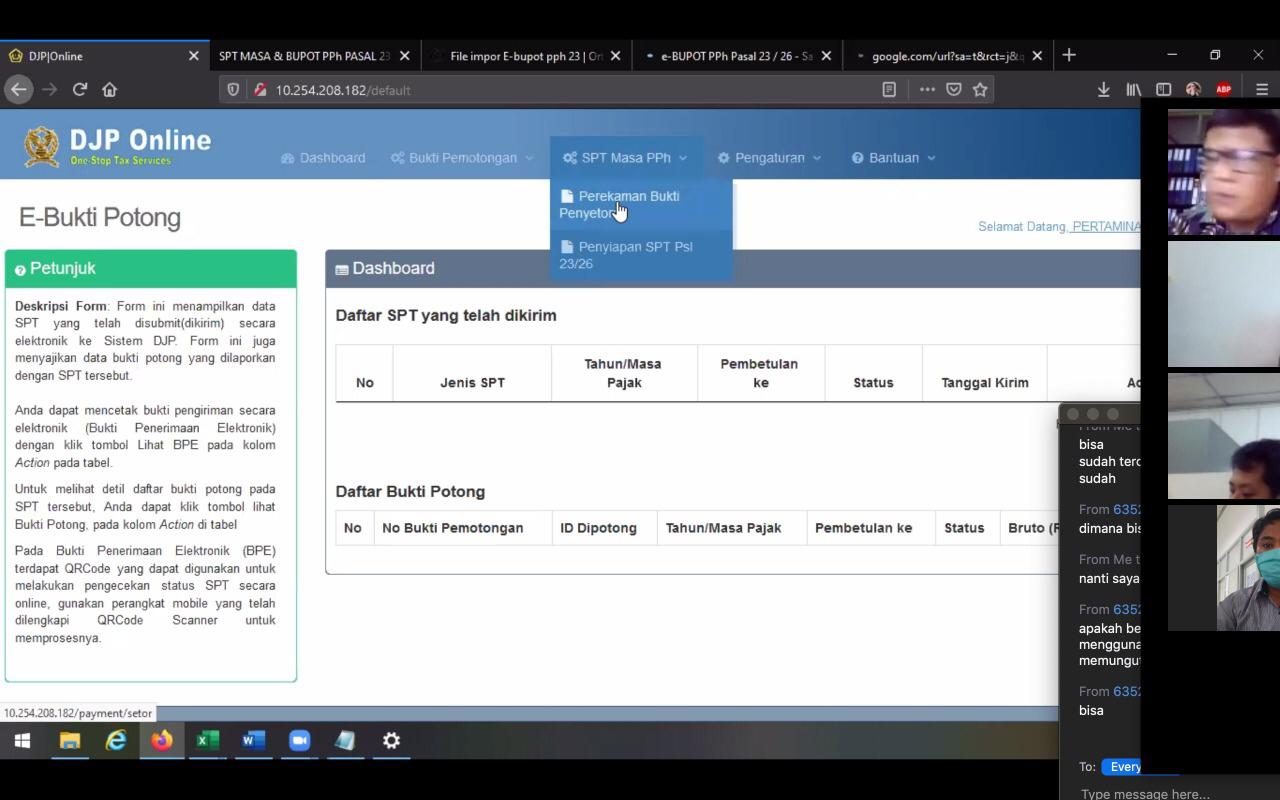Expand the Bukti Pemotongan dropdown menu
Viewport: 1280px width, 800px height.
tap(462, 158)
